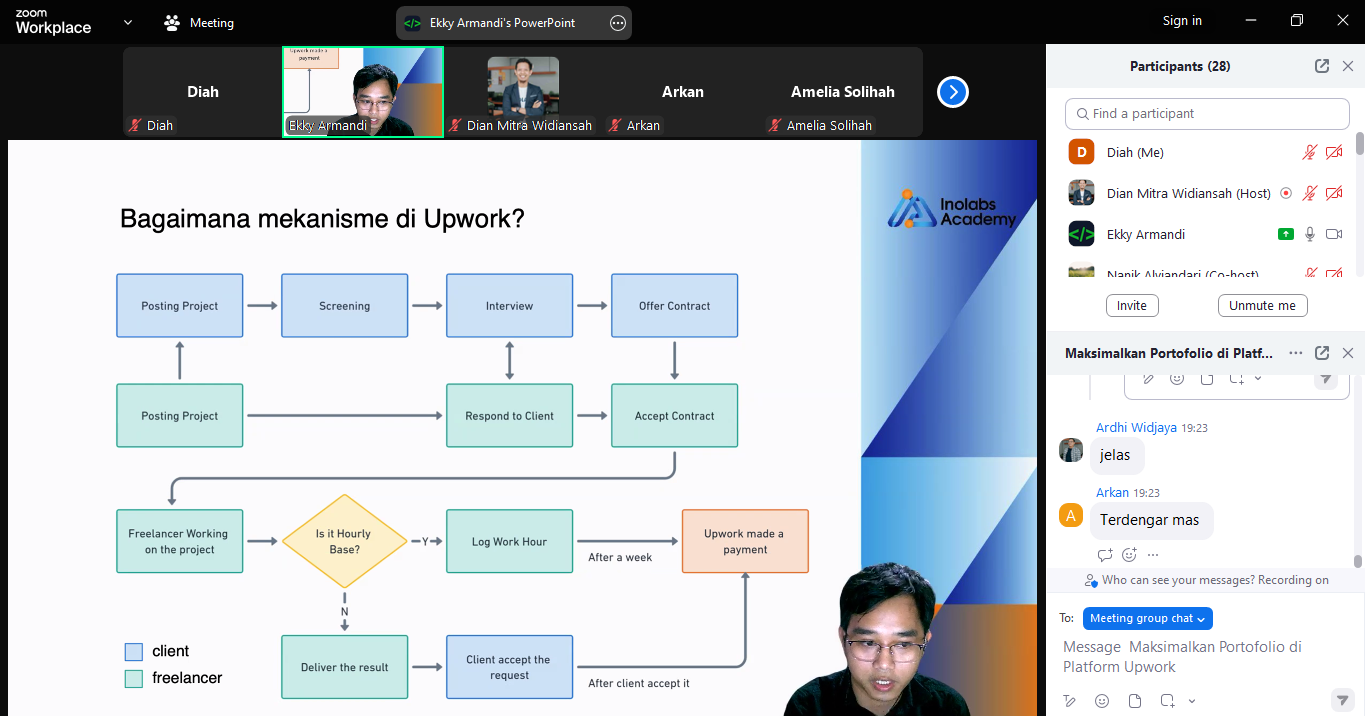
Task: Click Dian Mitra Widiansah muted microphone icon
Action: pos(1310,193)
